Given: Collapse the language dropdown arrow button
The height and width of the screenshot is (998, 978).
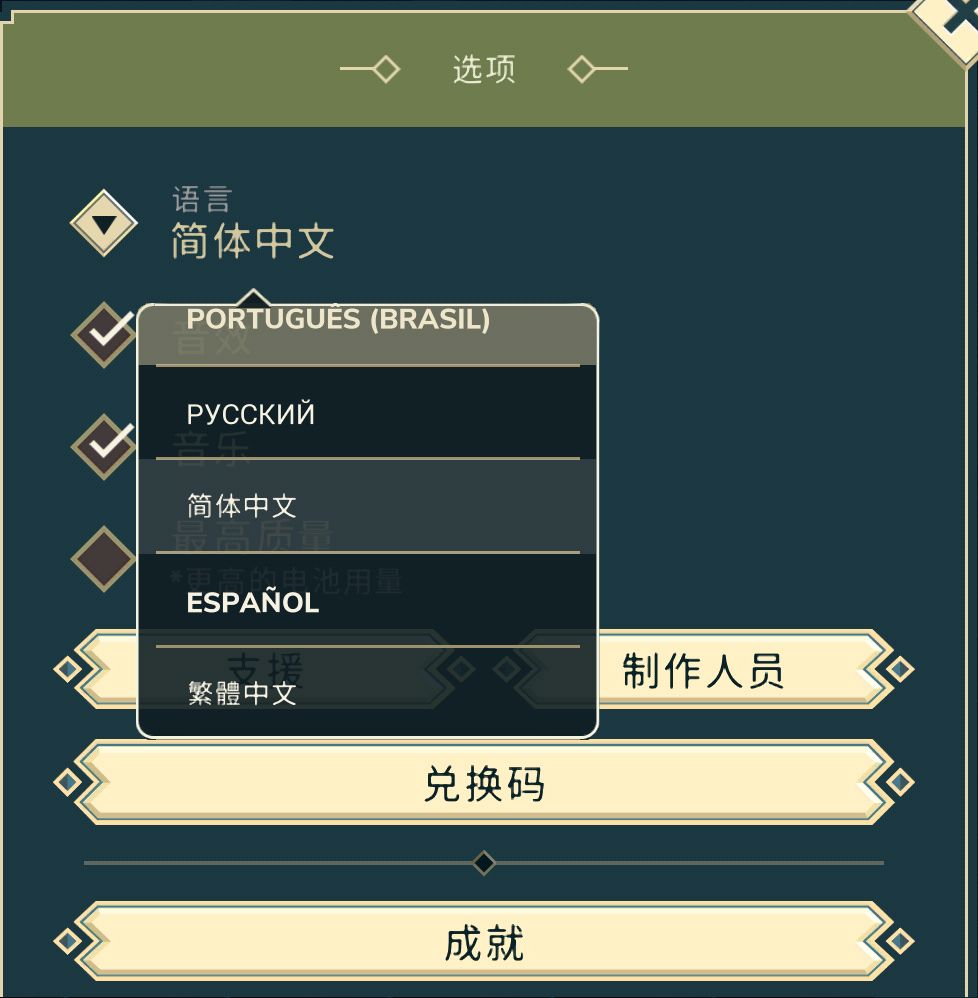Looking at the screenshot, I should [104, 223].
